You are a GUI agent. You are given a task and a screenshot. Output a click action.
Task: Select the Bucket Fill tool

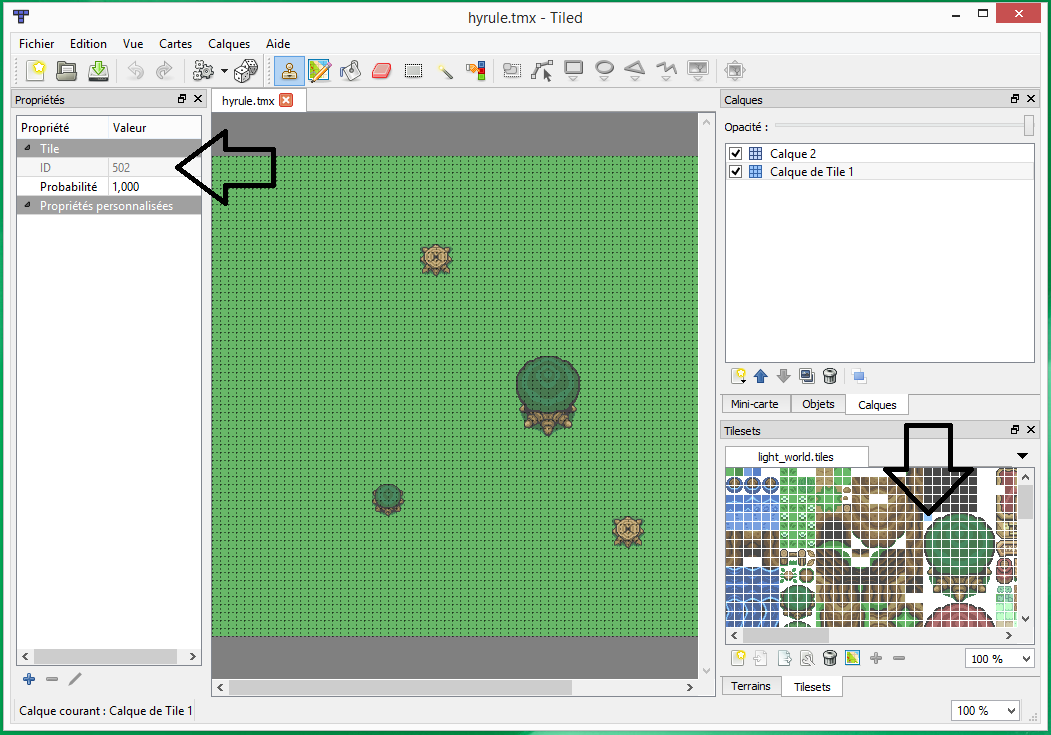coord(350,70)
